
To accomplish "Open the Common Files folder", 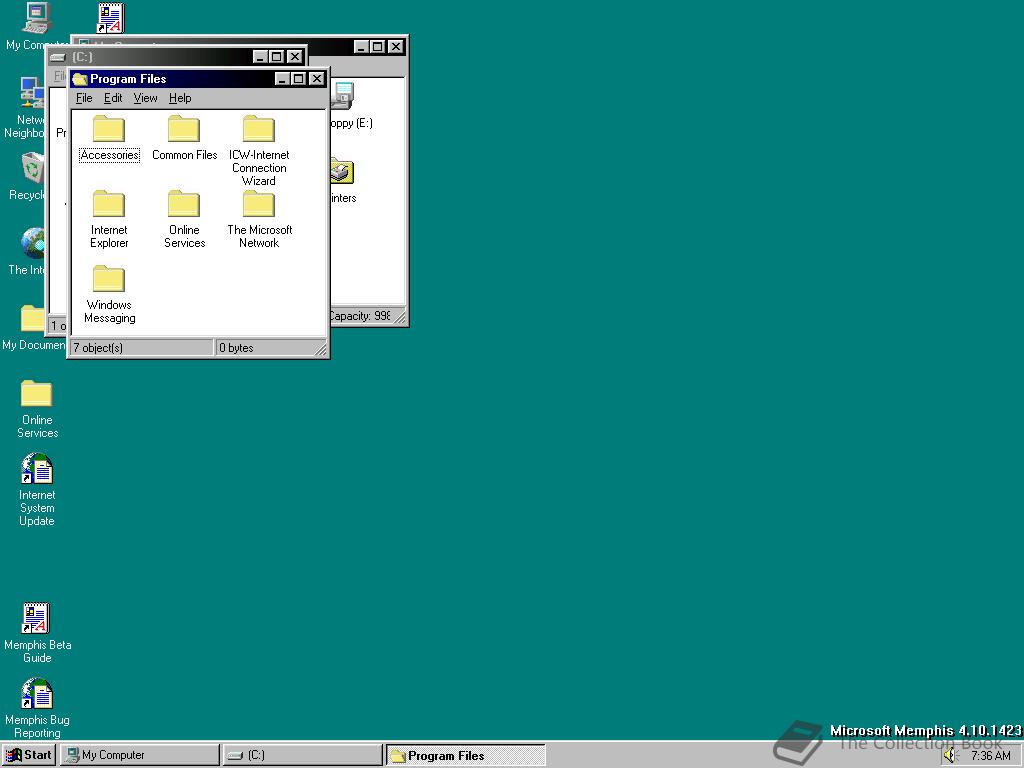I will (x=183, y=128).
